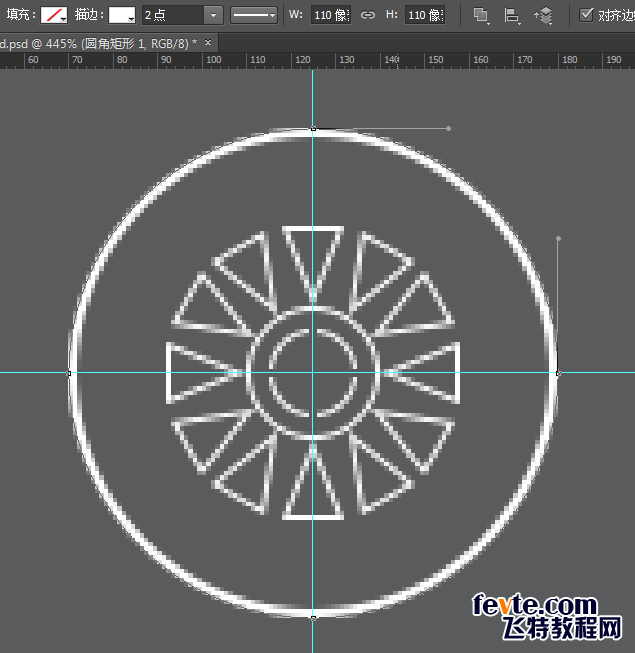
Task: Open the path alignment icon menu
Action: pyautogui.click(x=512, y=16)
